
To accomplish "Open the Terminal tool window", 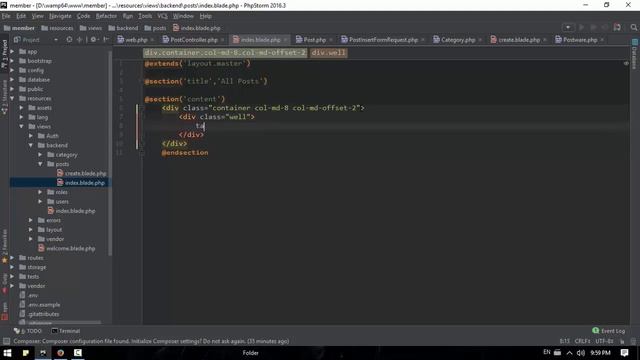I will pos(66,331).
